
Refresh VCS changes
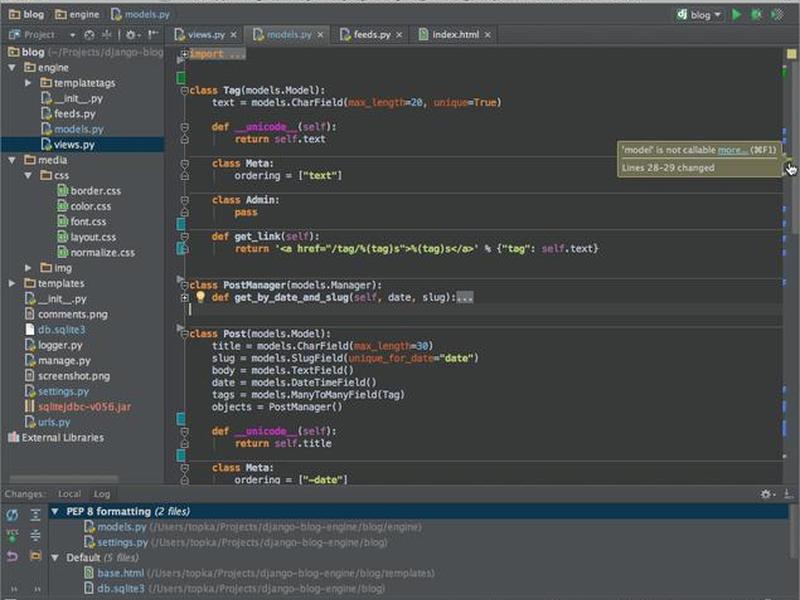[x=12, y=515]
